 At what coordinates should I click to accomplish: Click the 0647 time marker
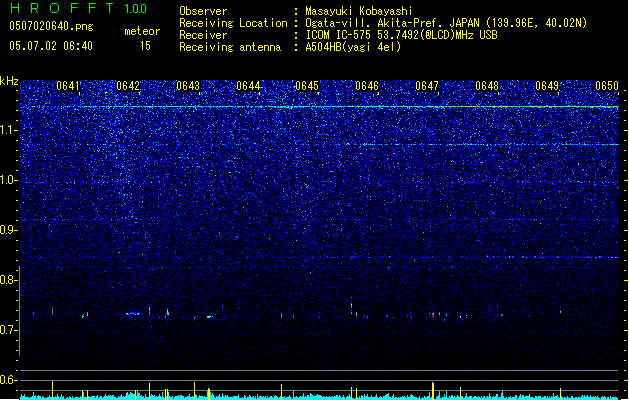(x=427, y=86)
